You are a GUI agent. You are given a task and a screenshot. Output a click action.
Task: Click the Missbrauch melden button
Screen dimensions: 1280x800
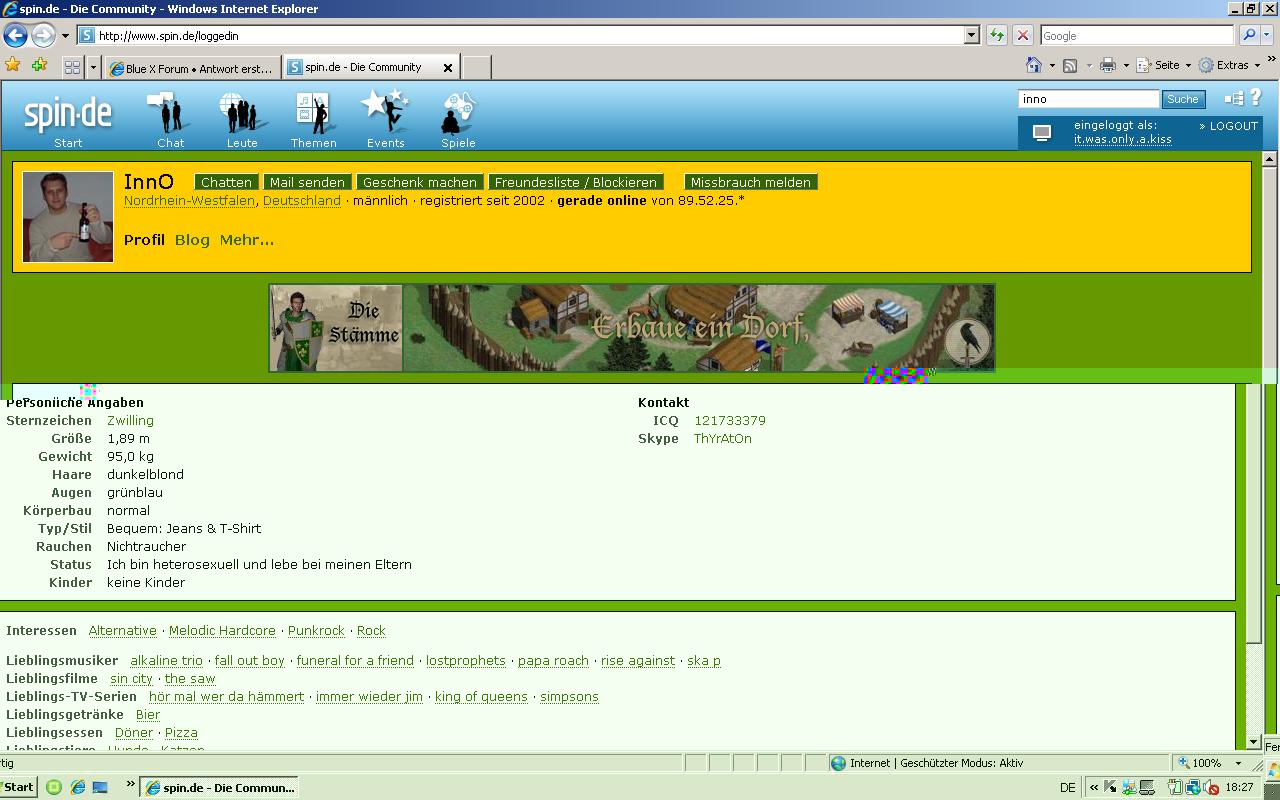pyautogui.click(x=750, y=182)
